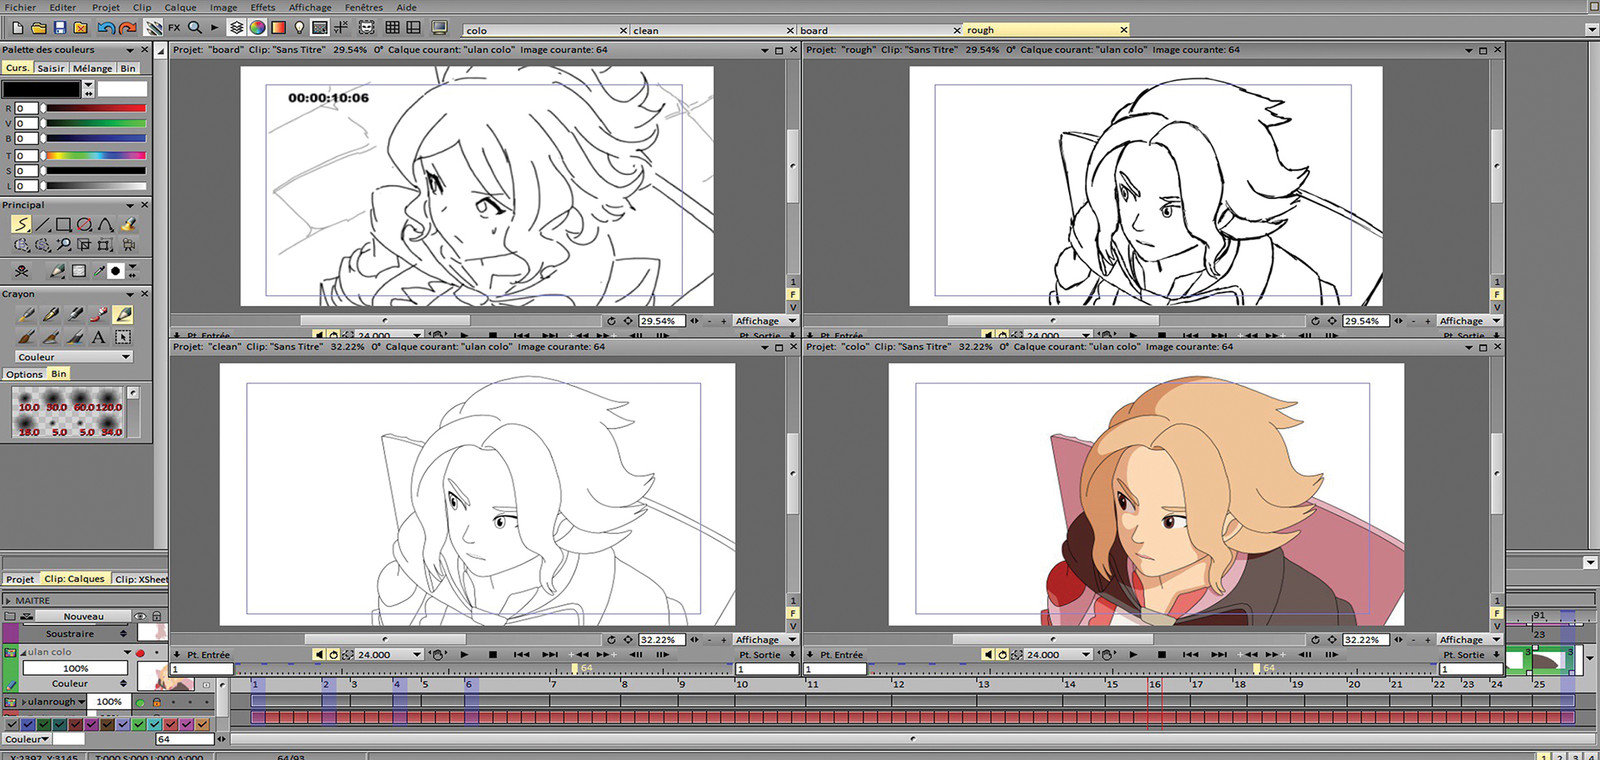Viewport: 1600px width, 760px height.
Task: Click the red R channel slider
Action: tap(94, 108)
